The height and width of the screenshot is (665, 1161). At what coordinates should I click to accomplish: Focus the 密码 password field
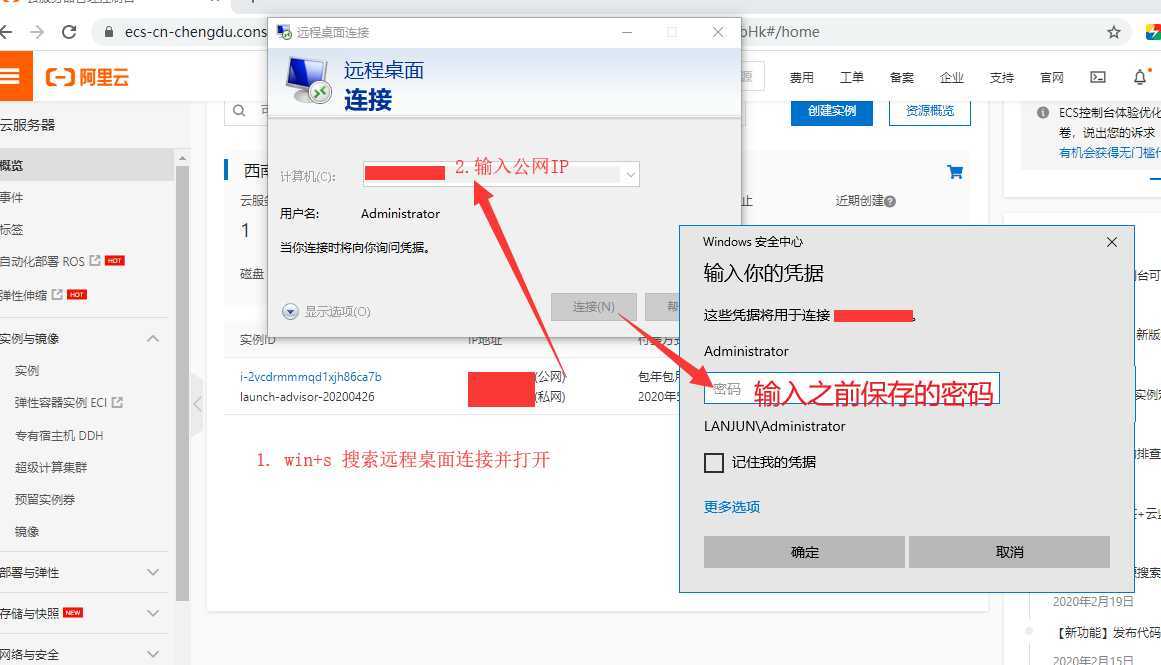pos(851,389)
